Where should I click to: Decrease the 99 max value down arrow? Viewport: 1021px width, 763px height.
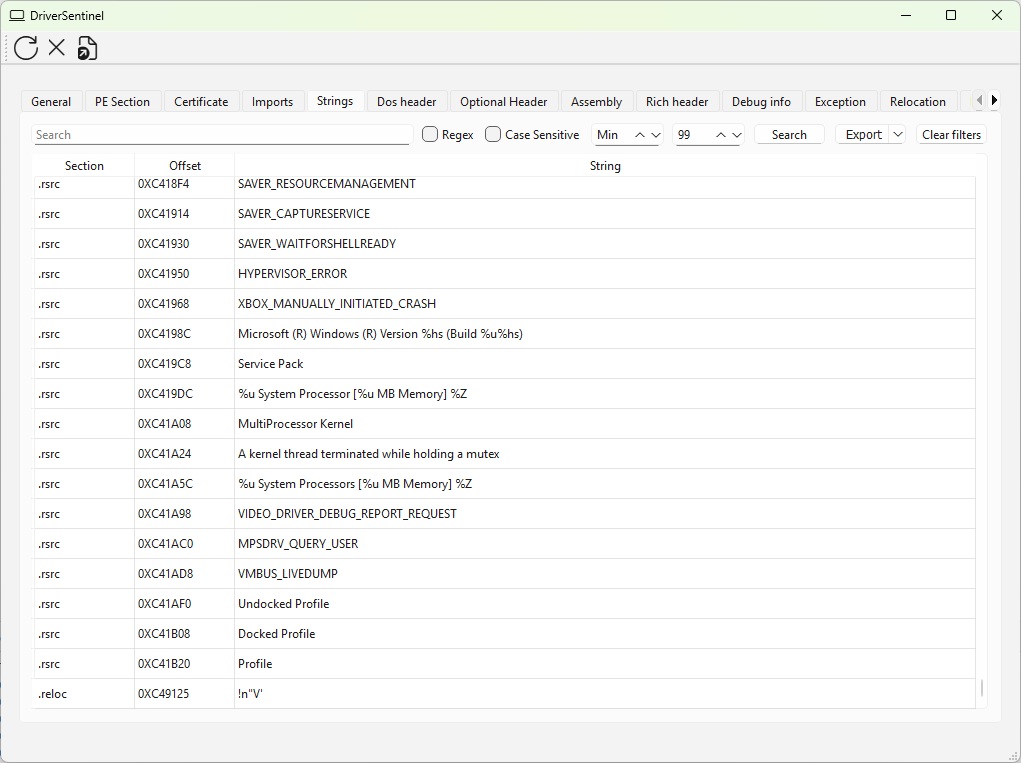(x=737, y=135)
